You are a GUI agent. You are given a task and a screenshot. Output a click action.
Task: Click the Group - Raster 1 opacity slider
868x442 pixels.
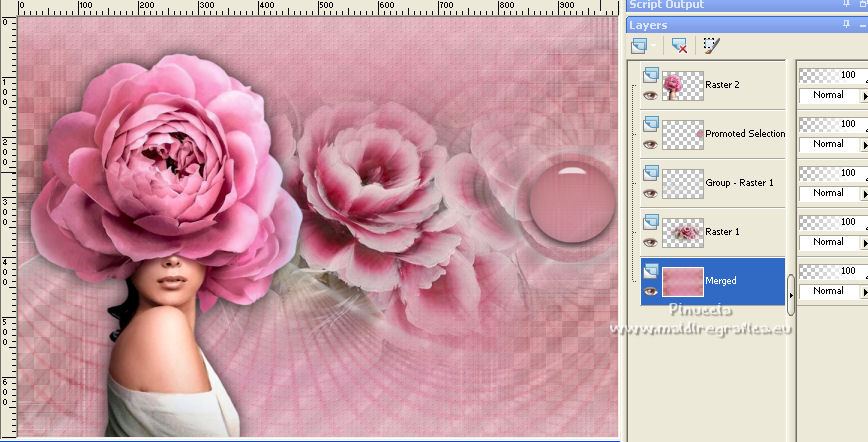click(x=833, y=173)
